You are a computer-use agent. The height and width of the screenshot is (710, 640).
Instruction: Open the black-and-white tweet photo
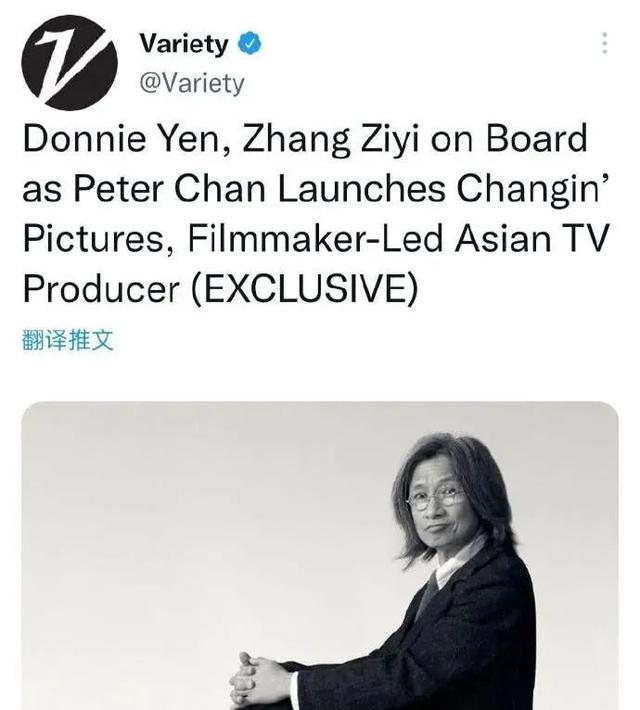[x=320, y=556]
